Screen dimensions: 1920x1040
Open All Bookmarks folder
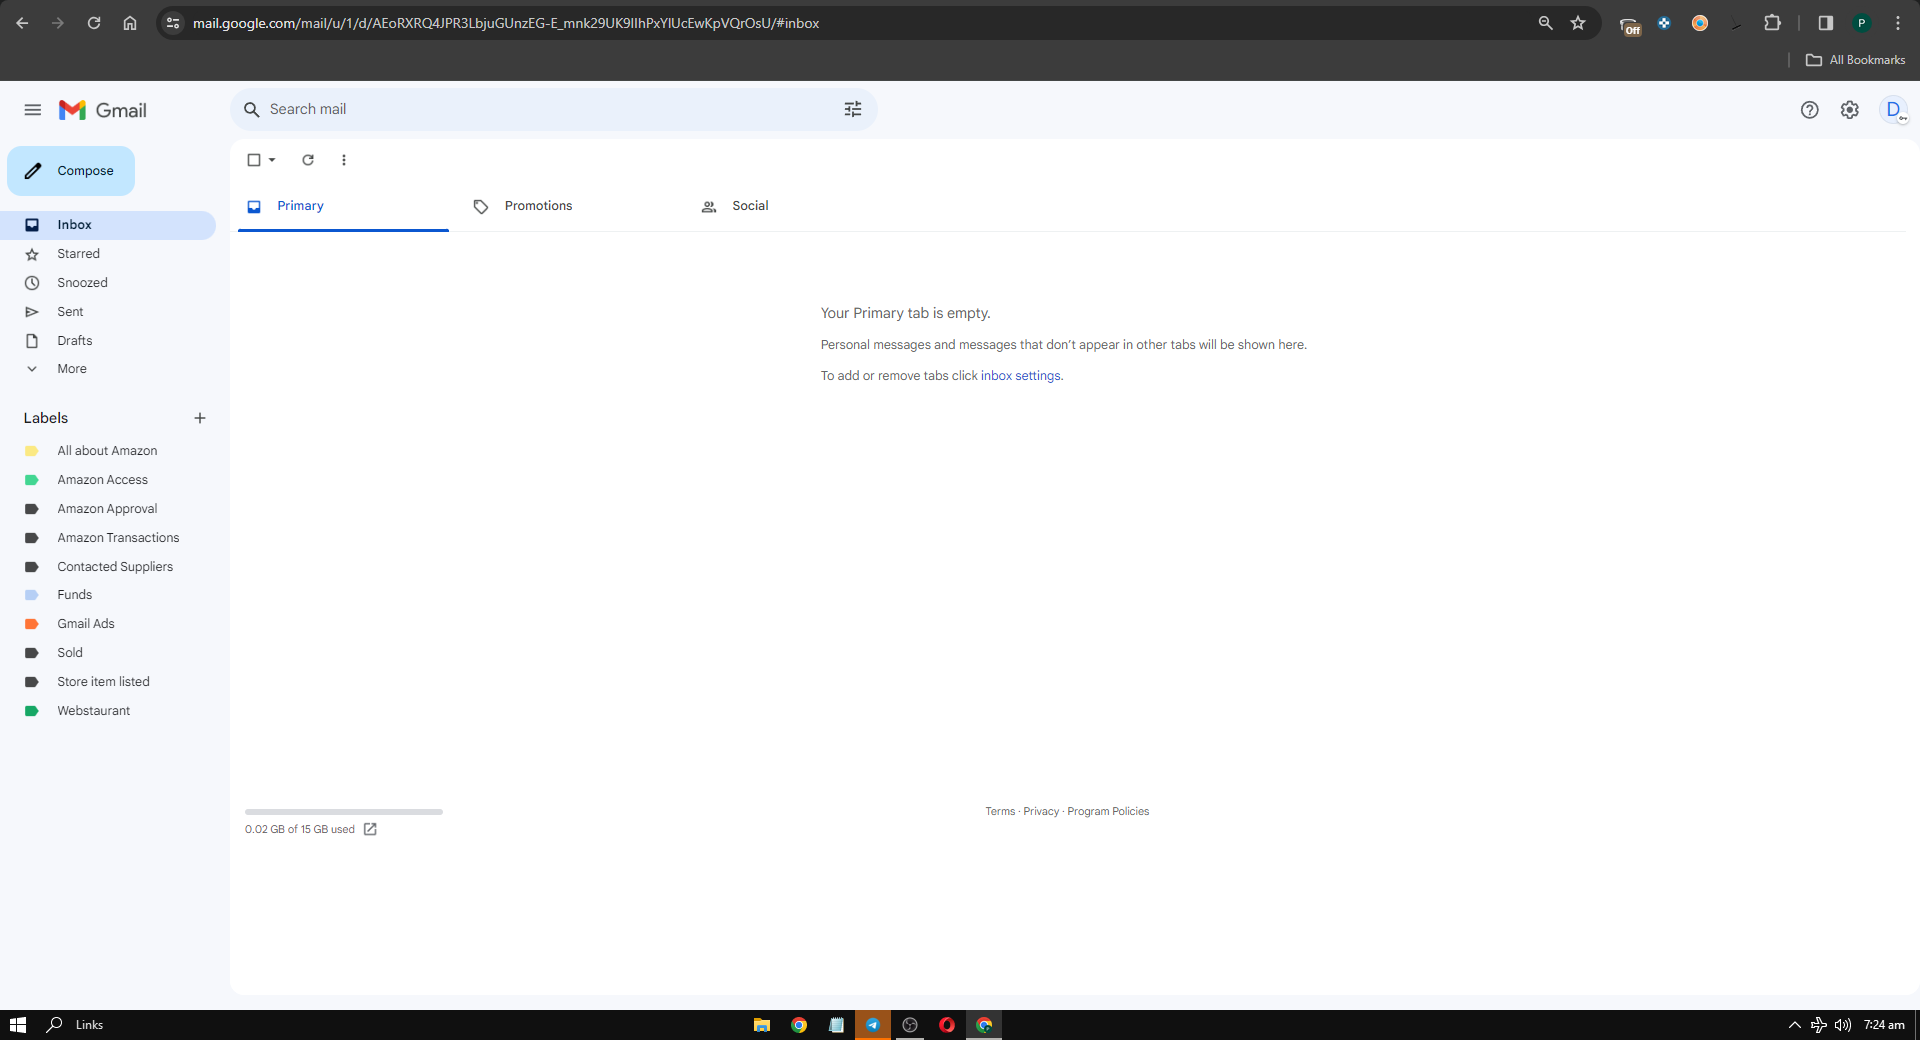pos(1856,60)
